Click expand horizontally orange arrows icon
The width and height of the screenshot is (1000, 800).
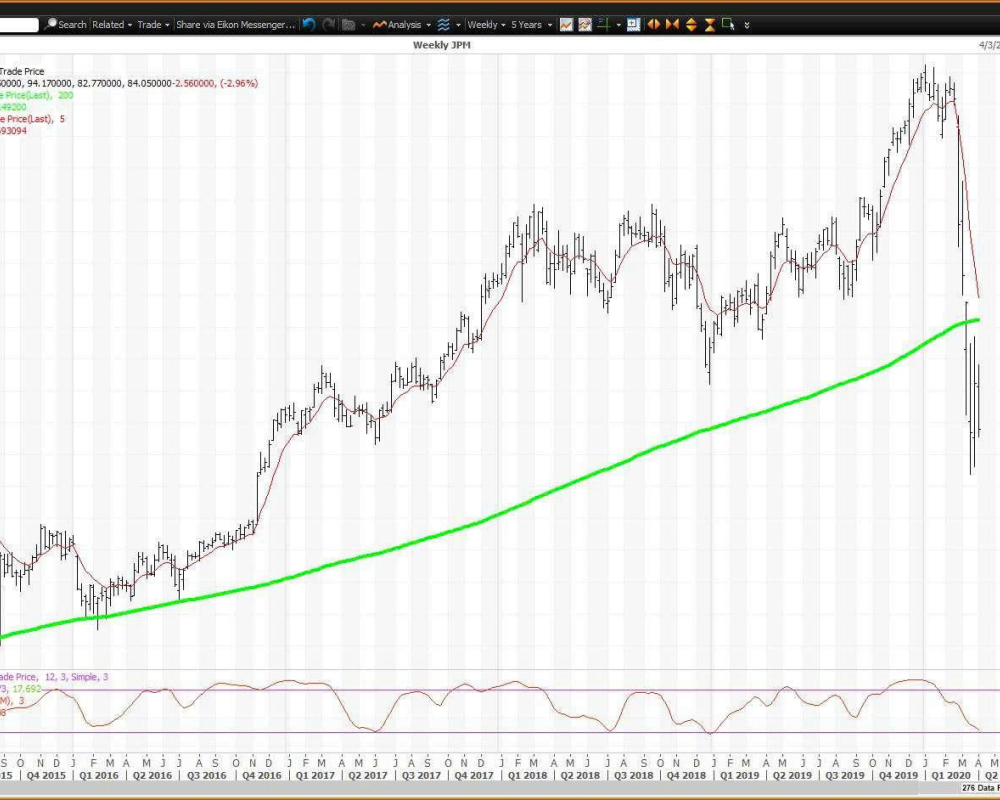(653, 24)
